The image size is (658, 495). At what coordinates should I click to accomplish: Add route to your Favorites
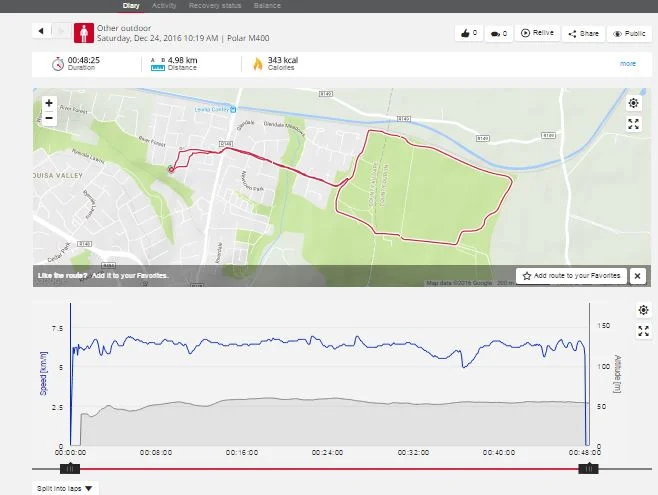[x=571, y=276]
